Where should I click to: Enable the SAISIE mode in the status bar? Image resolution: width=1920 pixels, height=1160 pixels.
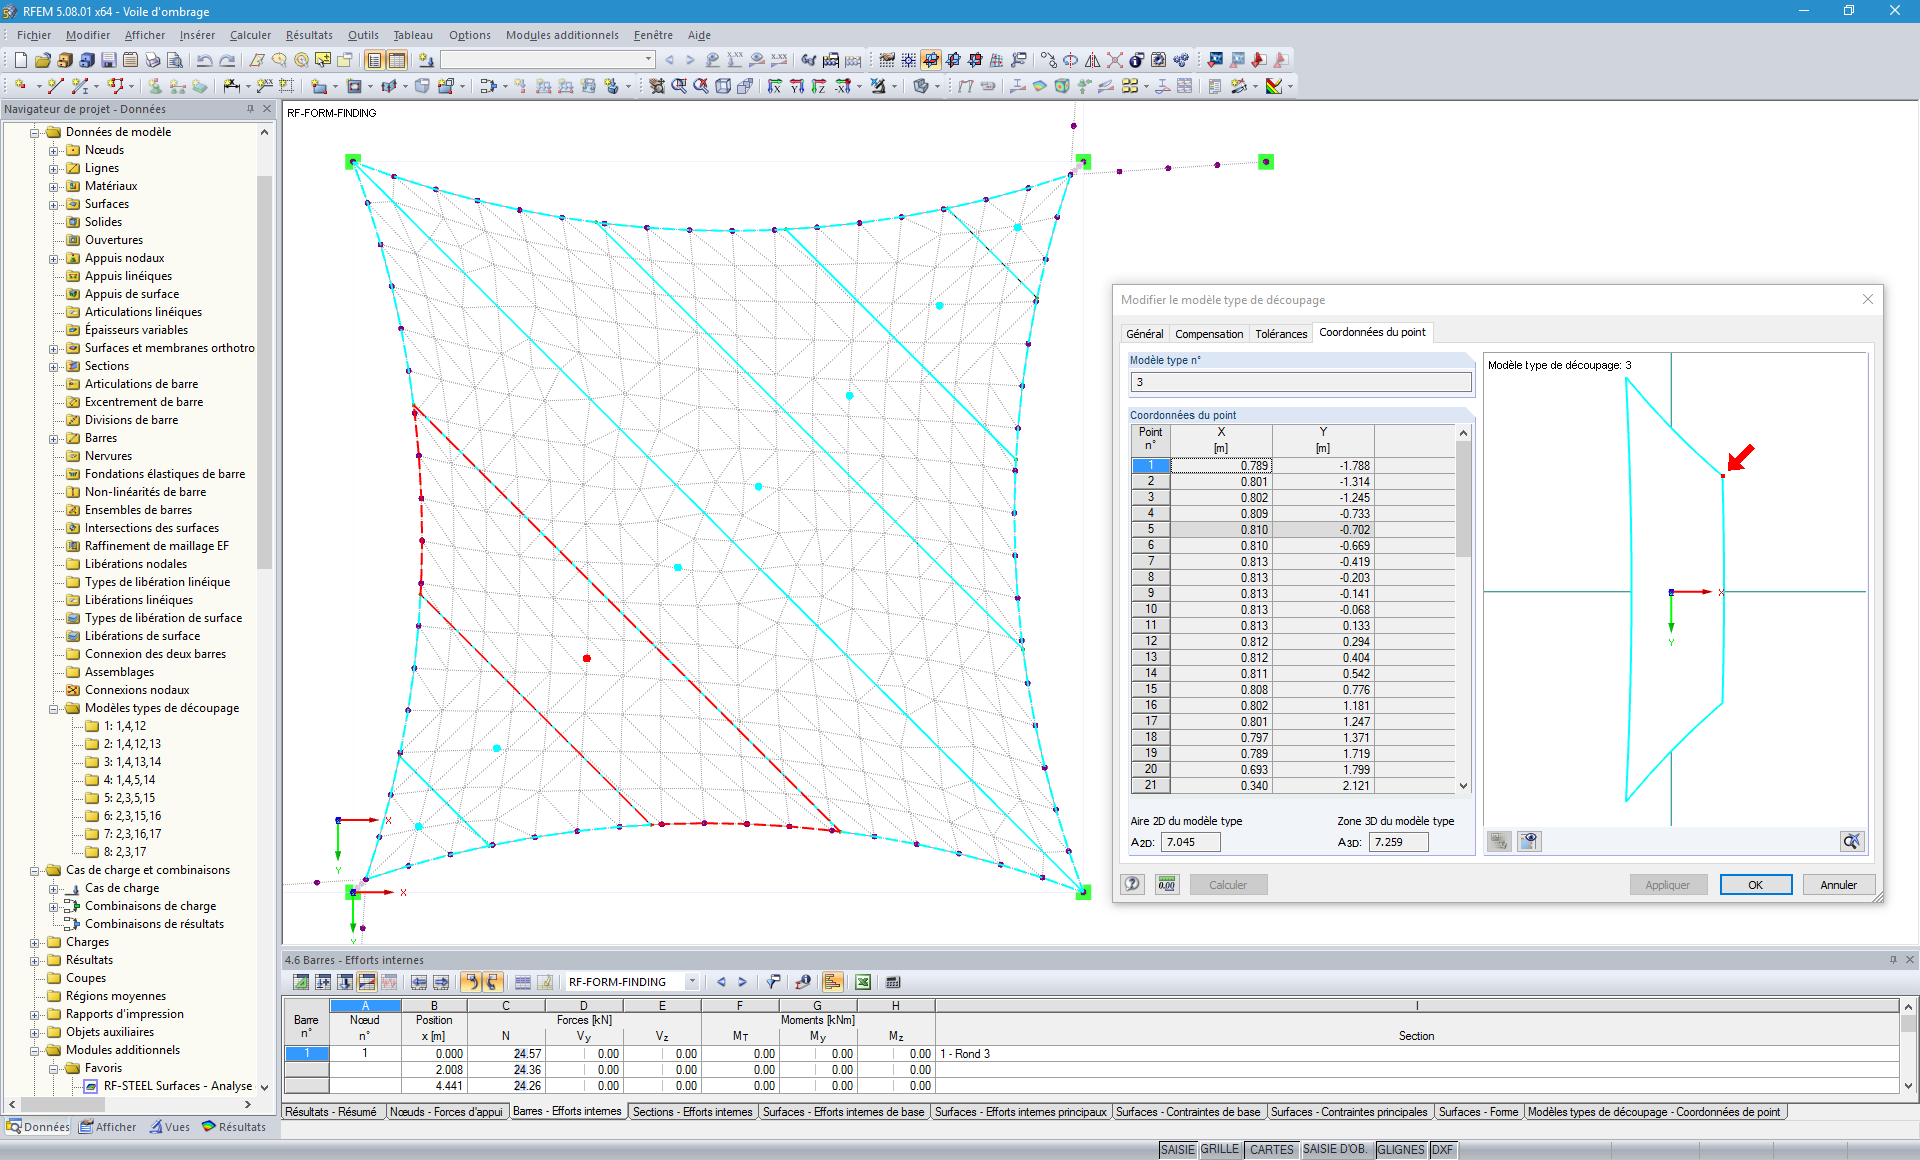(x=1176, y=1149)
